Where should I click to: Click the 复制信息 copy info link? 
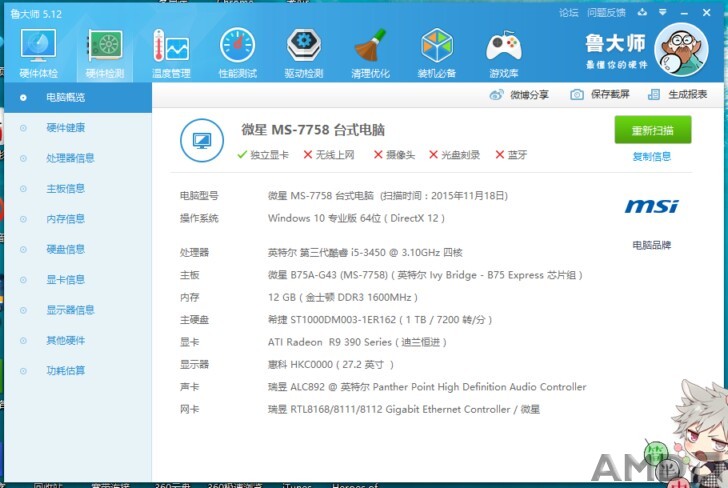pyautogui.click(x=651, y=157)
